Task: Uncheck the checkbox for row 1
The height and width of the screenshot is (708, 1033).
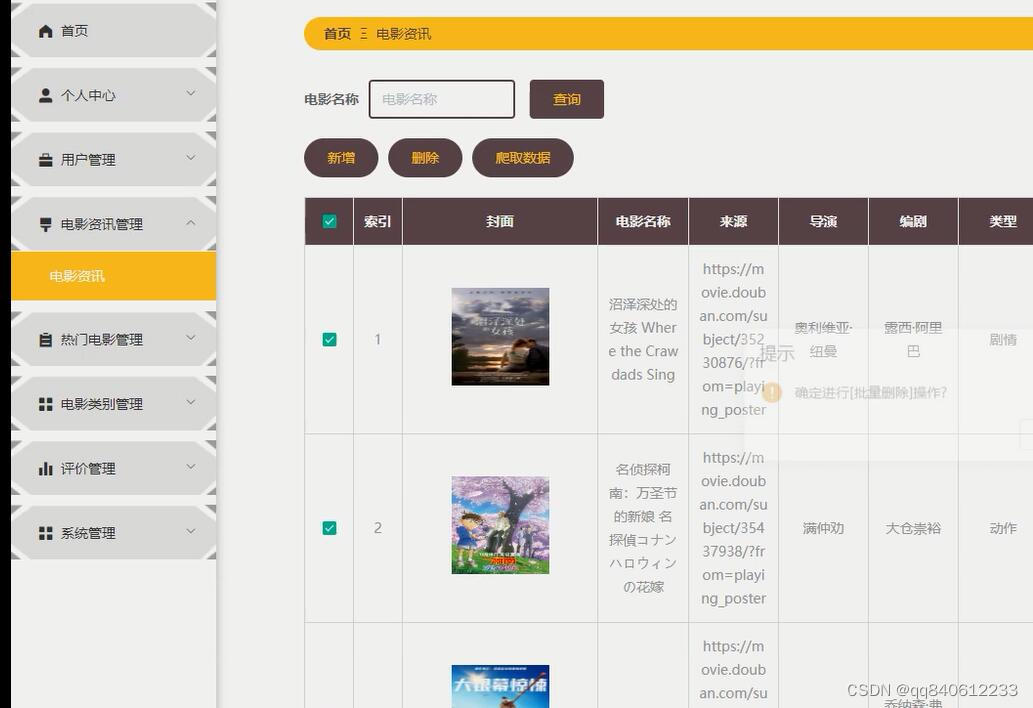Action: (329, 339)
